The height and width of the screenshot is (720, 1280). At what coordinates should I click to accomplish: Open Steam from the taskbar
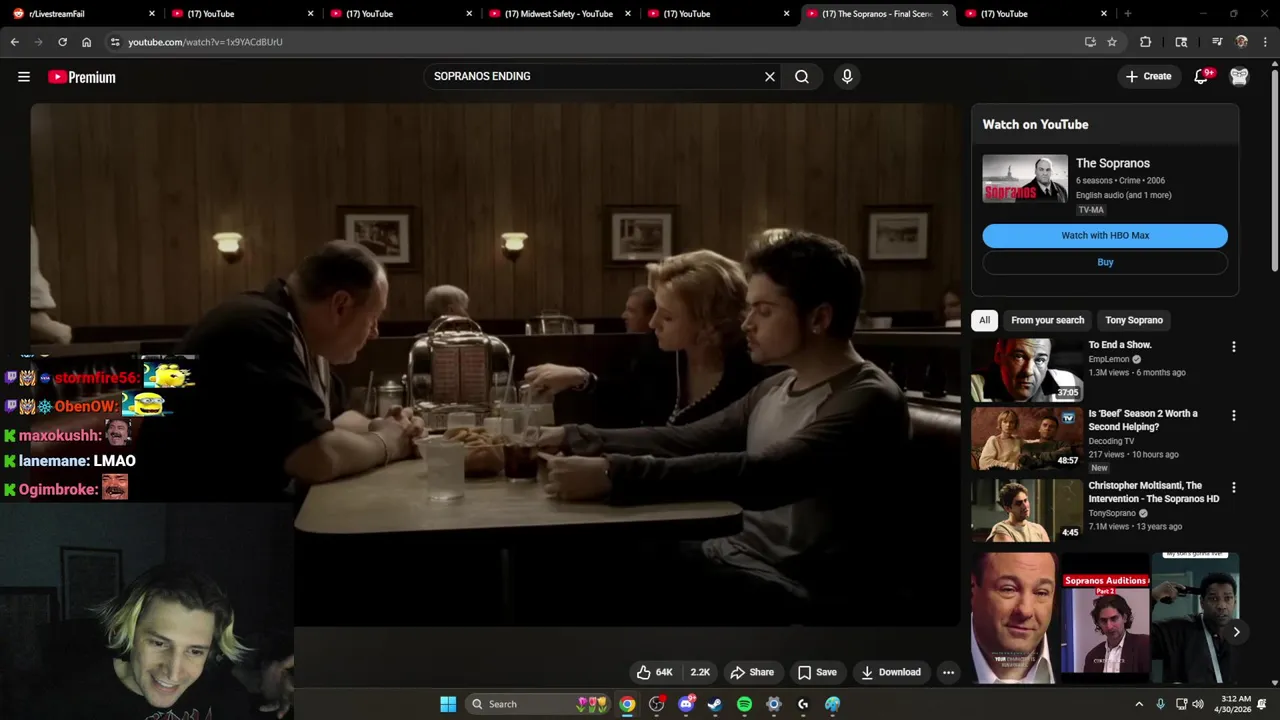tap(715, 704)
